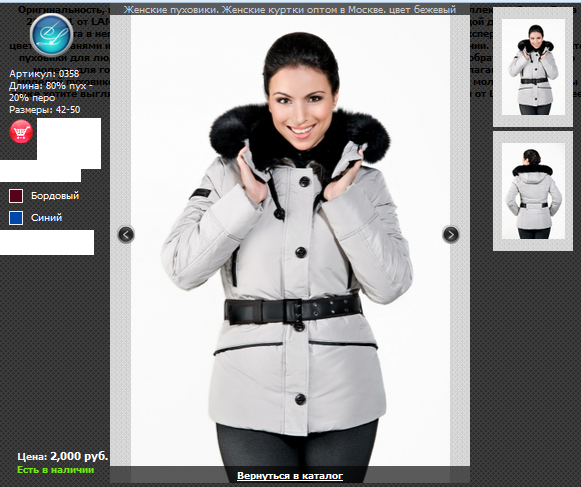Viewport: 581px width, 487px height.
Task: Choose the Бордовый color label
Action: (x=55, y=196)
